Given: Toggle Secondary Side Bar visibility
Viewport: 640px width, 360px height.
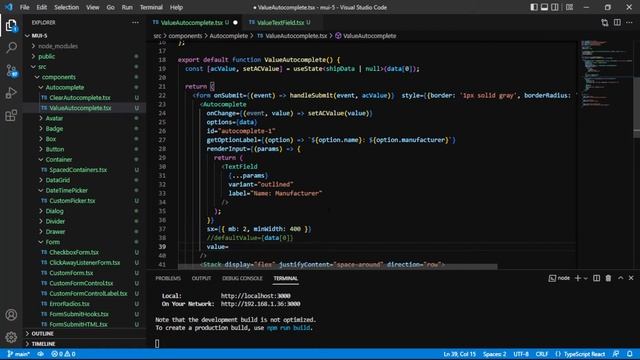Looking at the screenshot, I should [x=555, y=7].
